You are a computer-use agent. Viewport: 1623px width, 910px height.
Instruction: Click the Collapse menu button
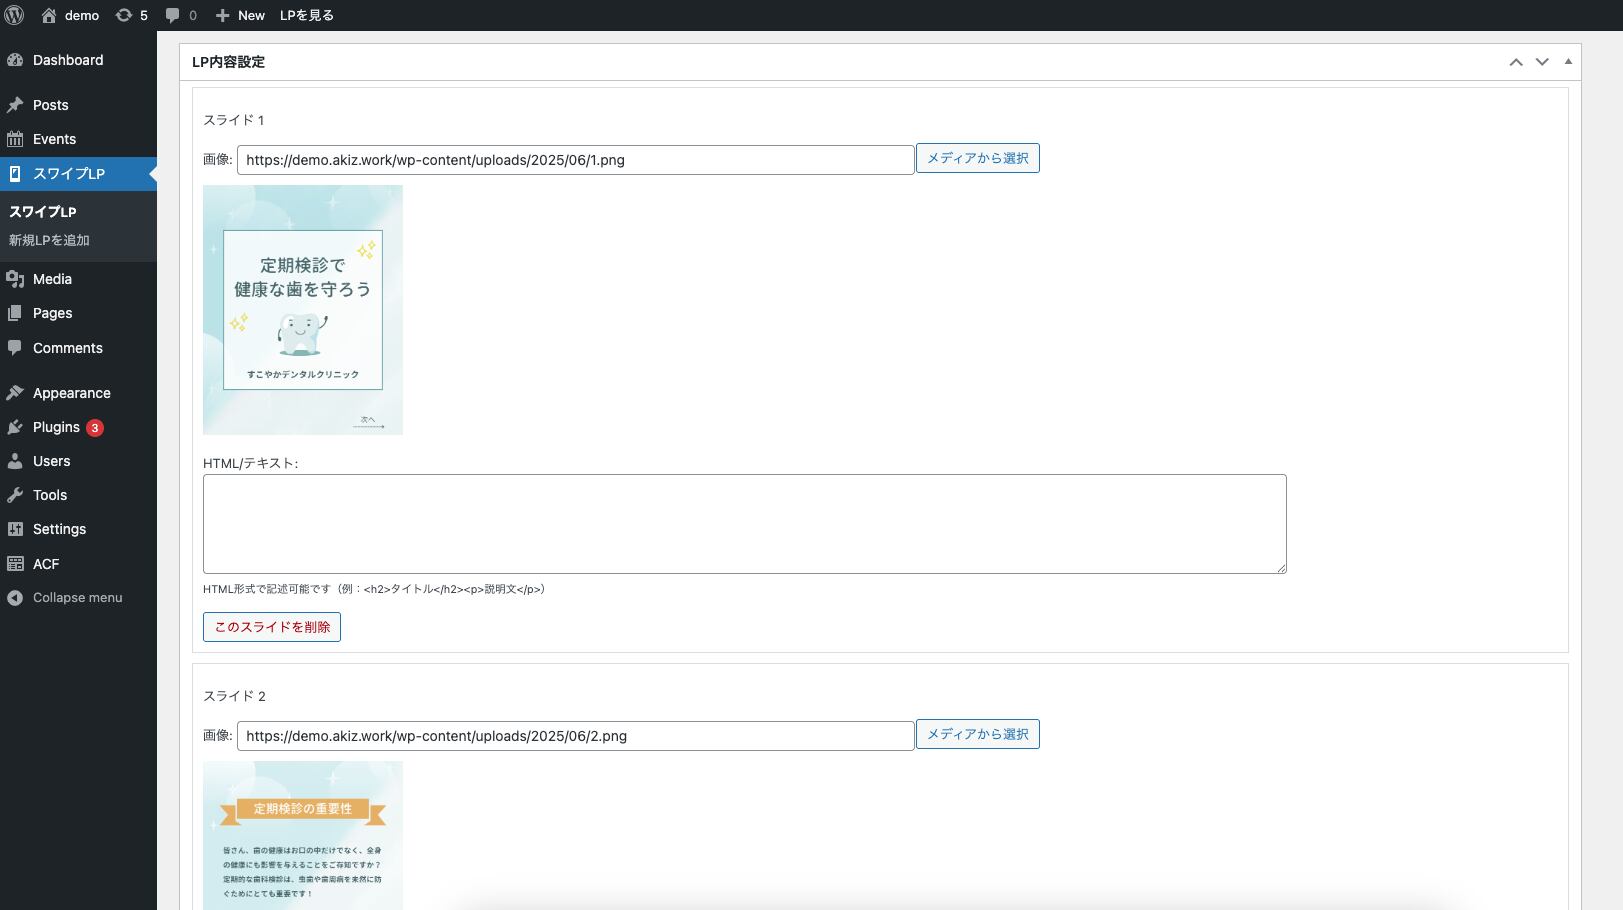(78, 598)
